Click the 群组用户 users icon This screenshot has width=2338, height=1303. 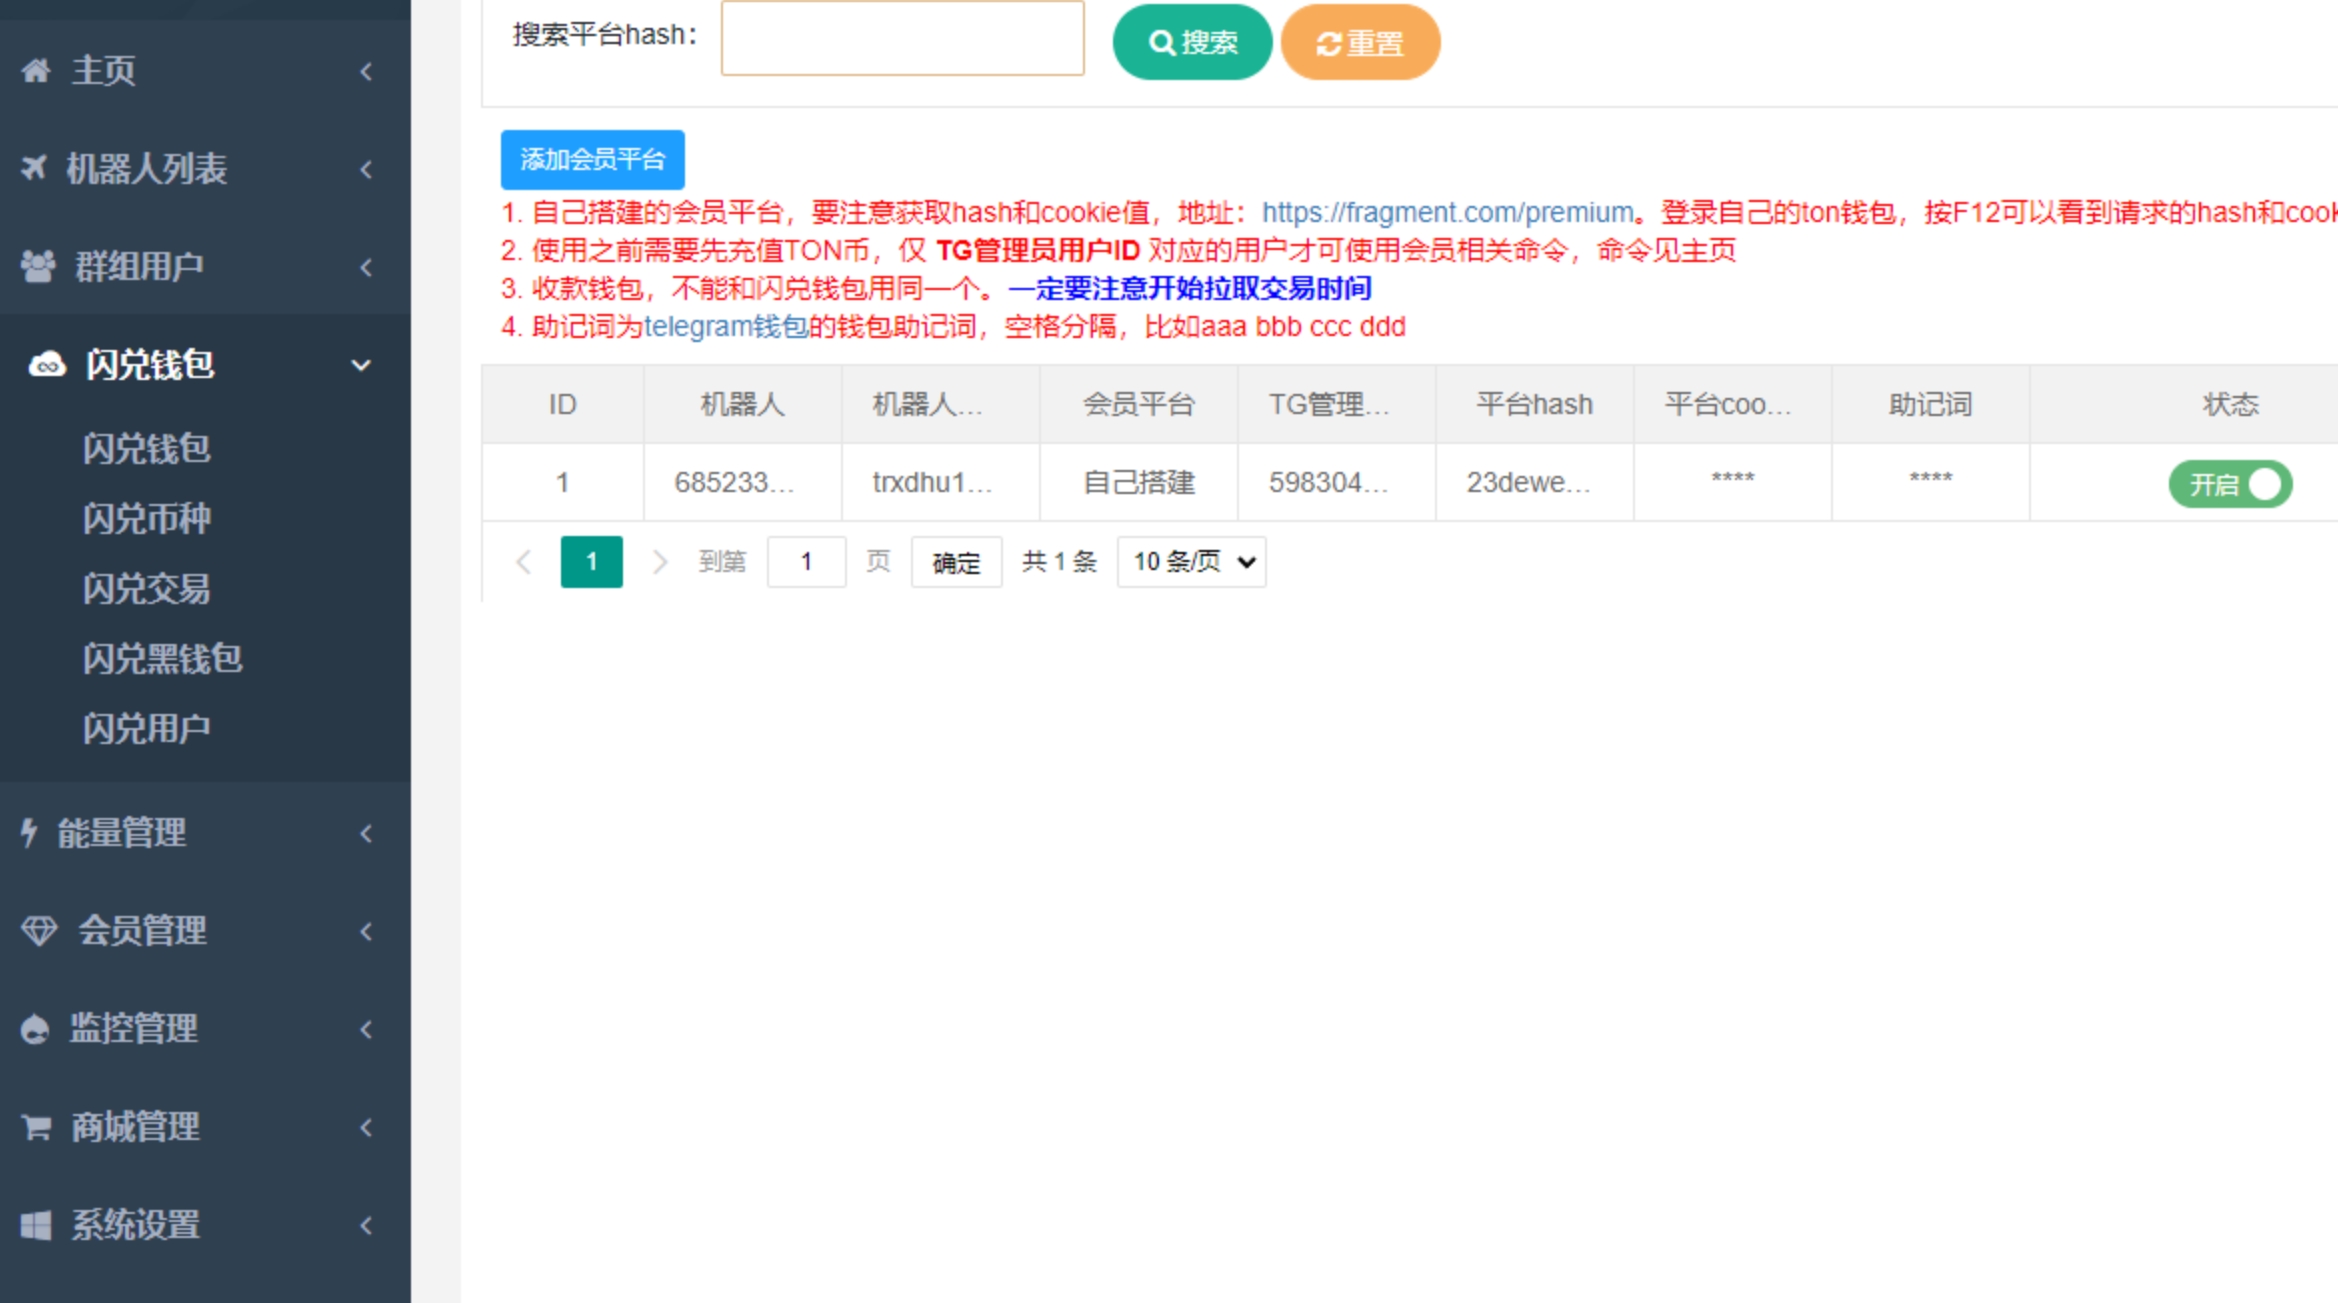36,266
